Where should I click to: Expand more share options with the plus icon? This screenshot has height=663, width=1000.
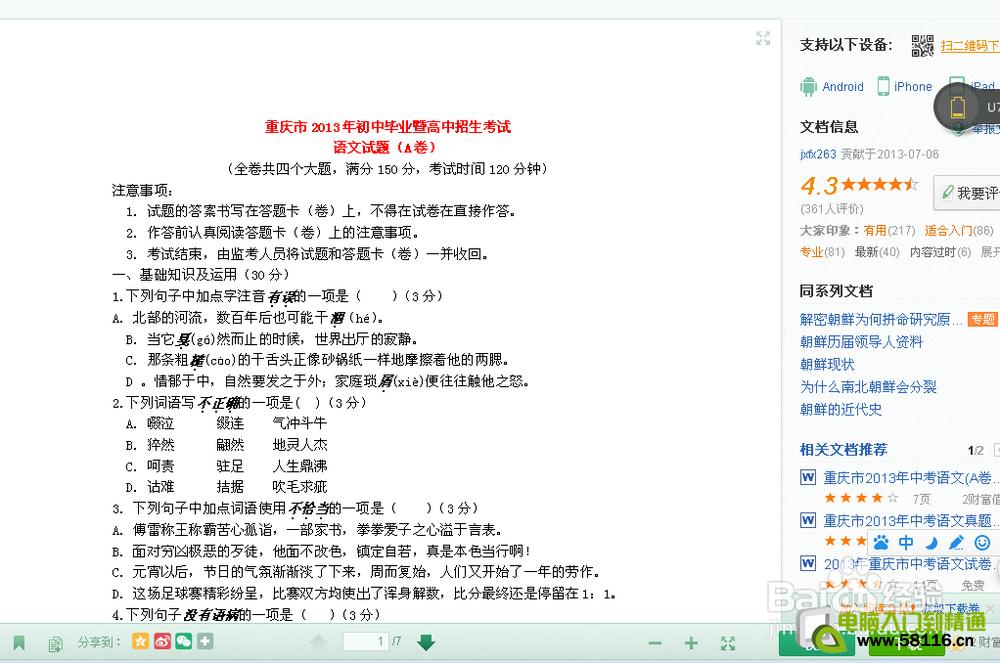point(205,643)
